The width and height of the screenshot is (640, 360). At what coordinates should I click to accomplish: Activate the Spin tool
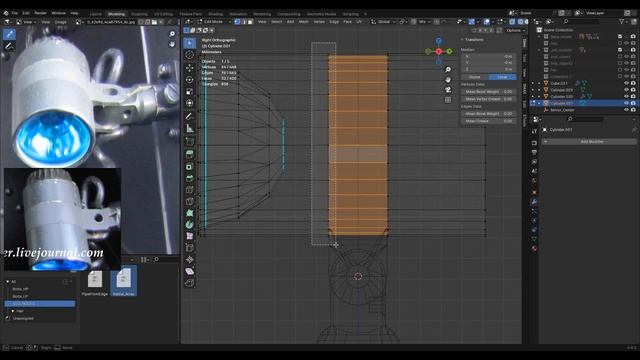click(x=190, y=224)
